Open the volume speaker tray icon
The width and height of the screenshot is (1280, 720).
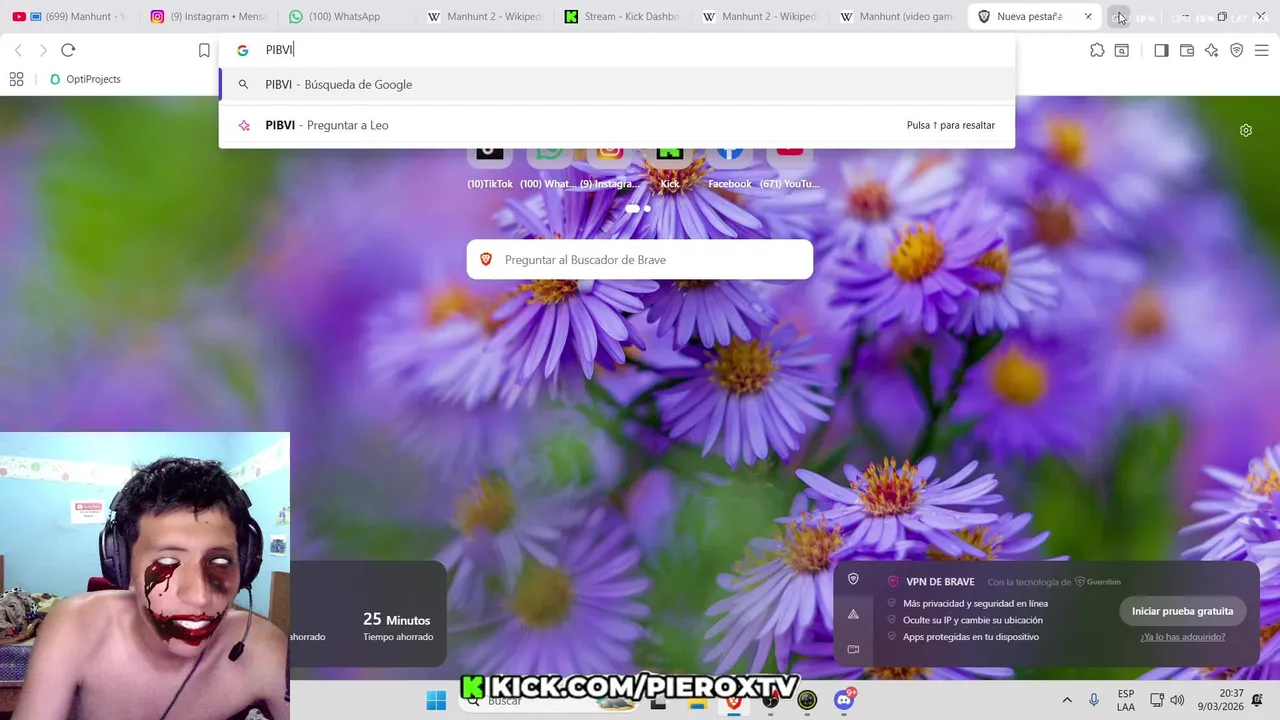[1177, 700]
